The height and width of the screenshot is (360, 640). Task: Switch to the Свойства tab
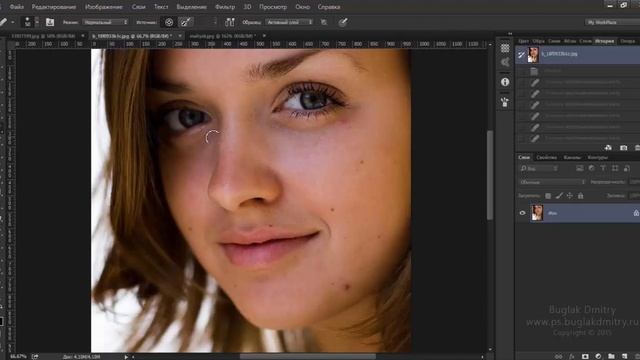pyautogui.click(x=547, y=157)
